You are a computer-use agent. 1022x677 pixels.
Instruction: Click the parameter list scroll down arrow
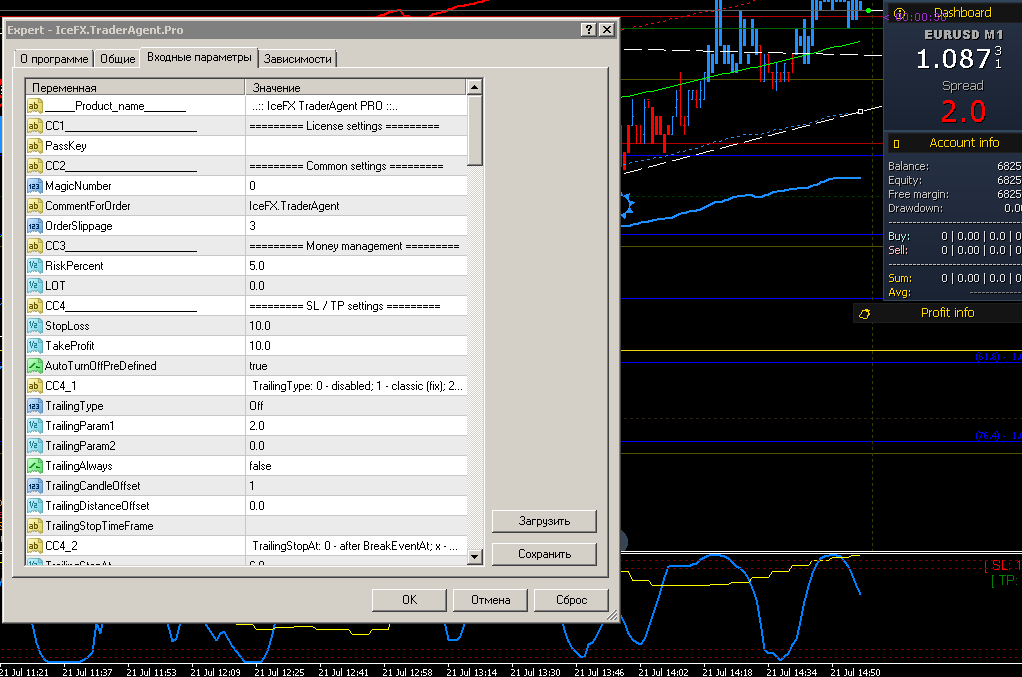475,556
